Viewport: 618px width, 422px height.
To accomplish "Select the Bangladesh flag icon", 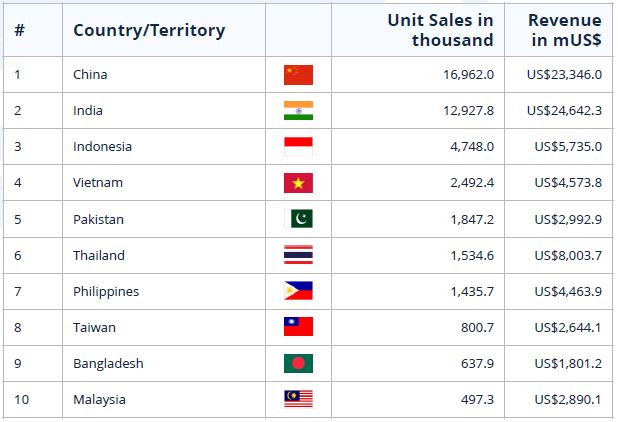I will click(x=298, y=363).
